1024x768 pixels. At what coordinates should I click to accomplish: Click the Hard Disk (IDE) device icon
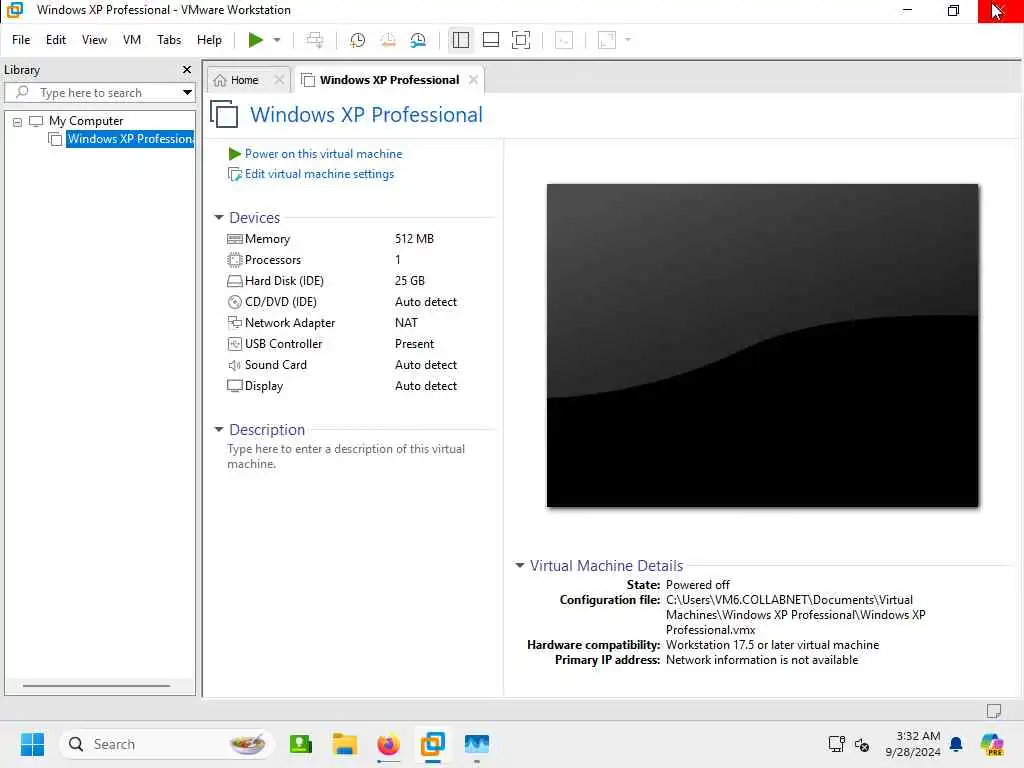(234, 281)
